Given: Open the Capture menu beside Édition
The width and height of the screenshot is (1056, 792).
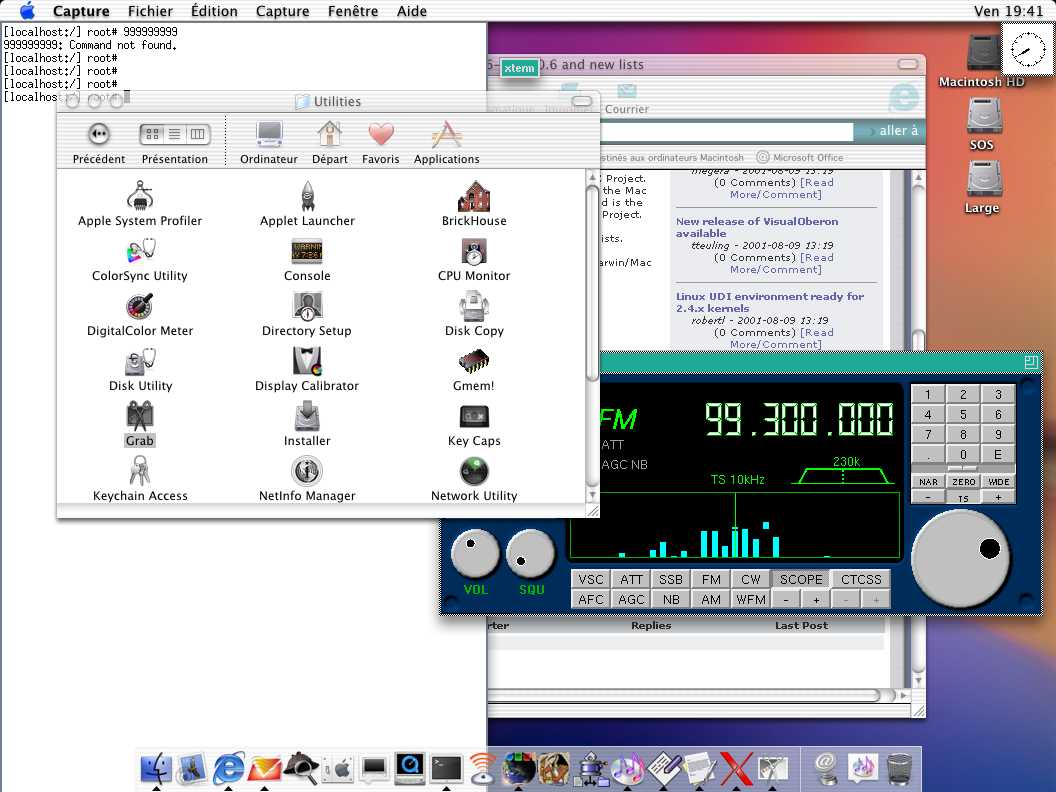Looking at the screenshot, I should 282,11.
